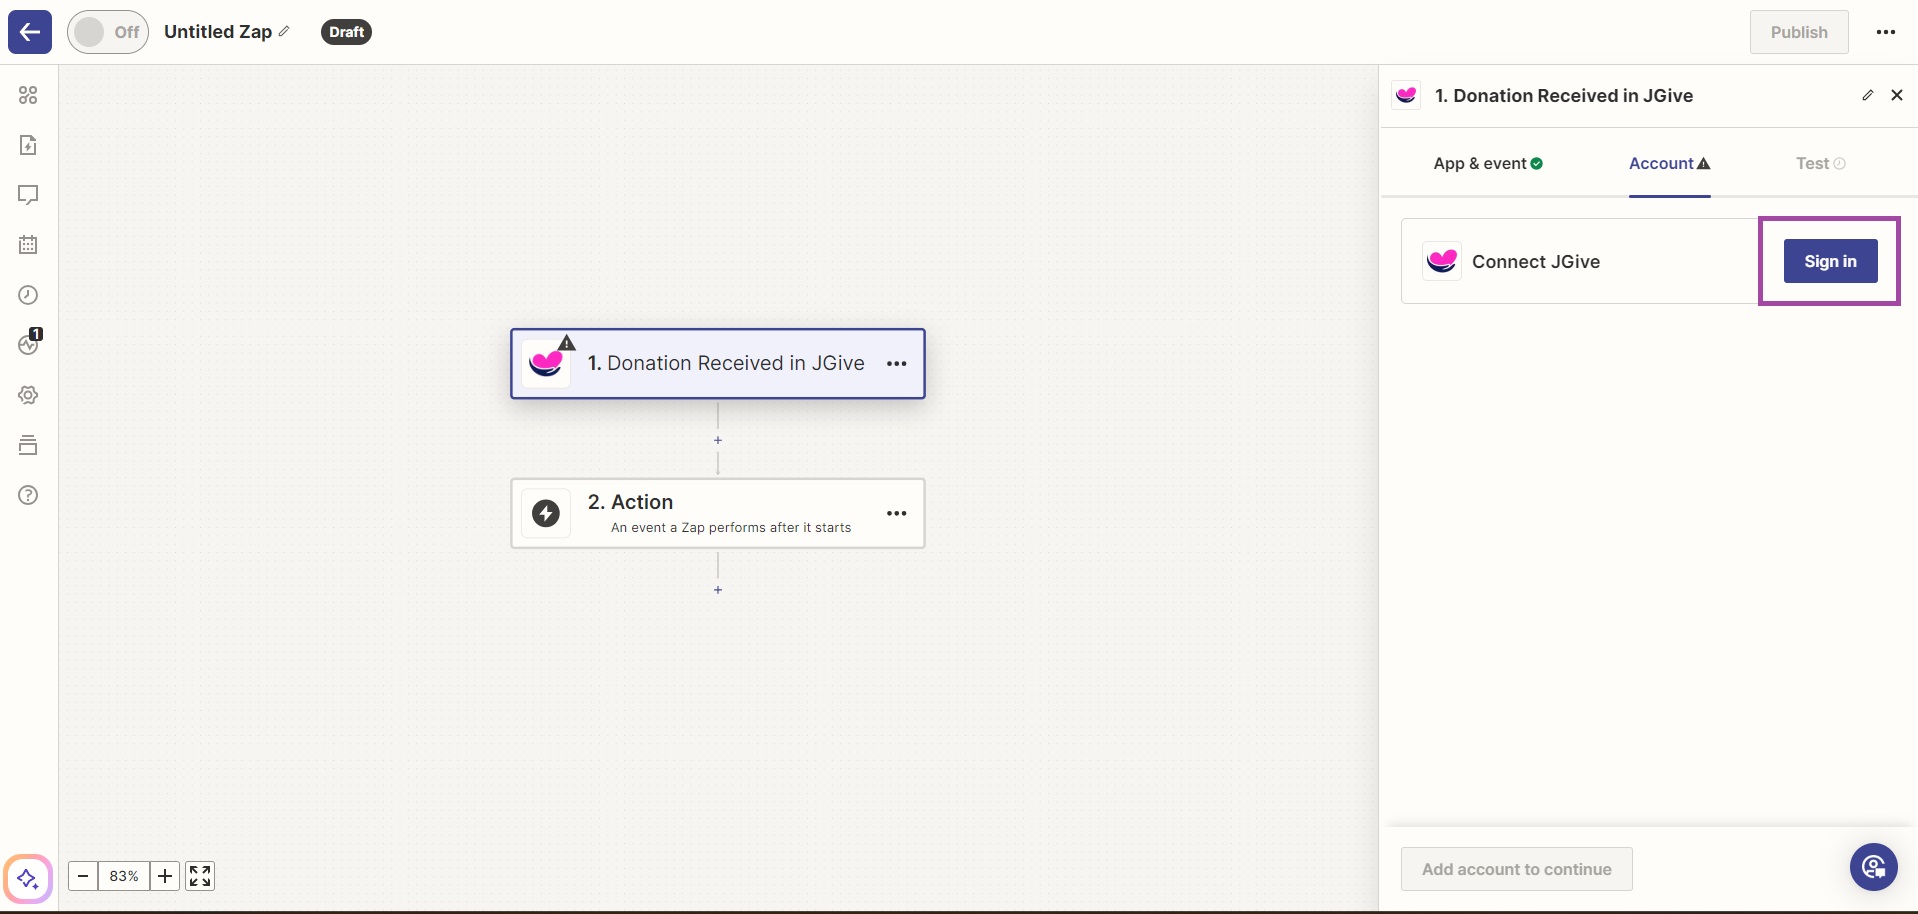Click the Untitled Zap title text

(218, 32)
